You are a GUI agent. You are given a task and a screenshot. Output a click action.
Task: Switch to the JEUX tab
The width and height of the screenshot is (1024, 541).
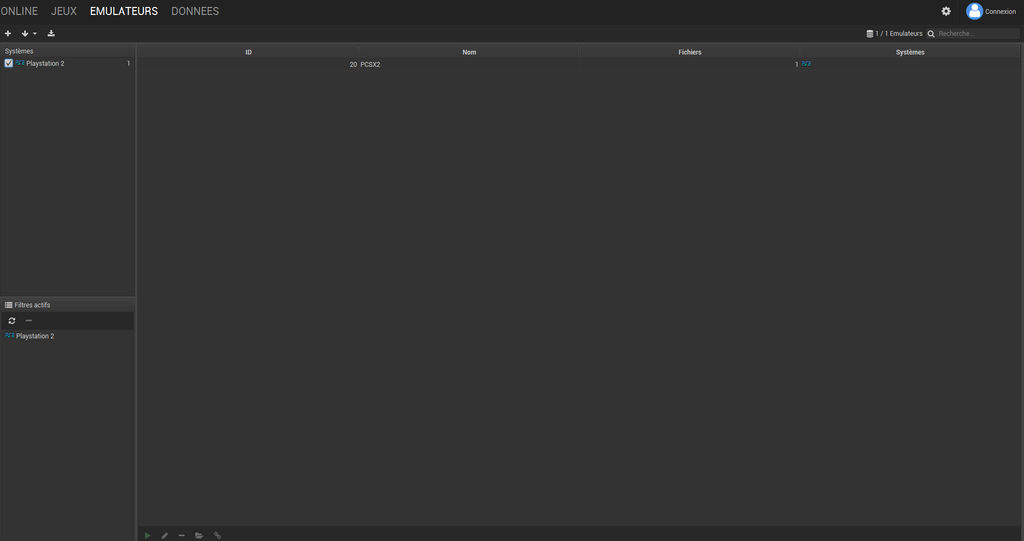64,11
